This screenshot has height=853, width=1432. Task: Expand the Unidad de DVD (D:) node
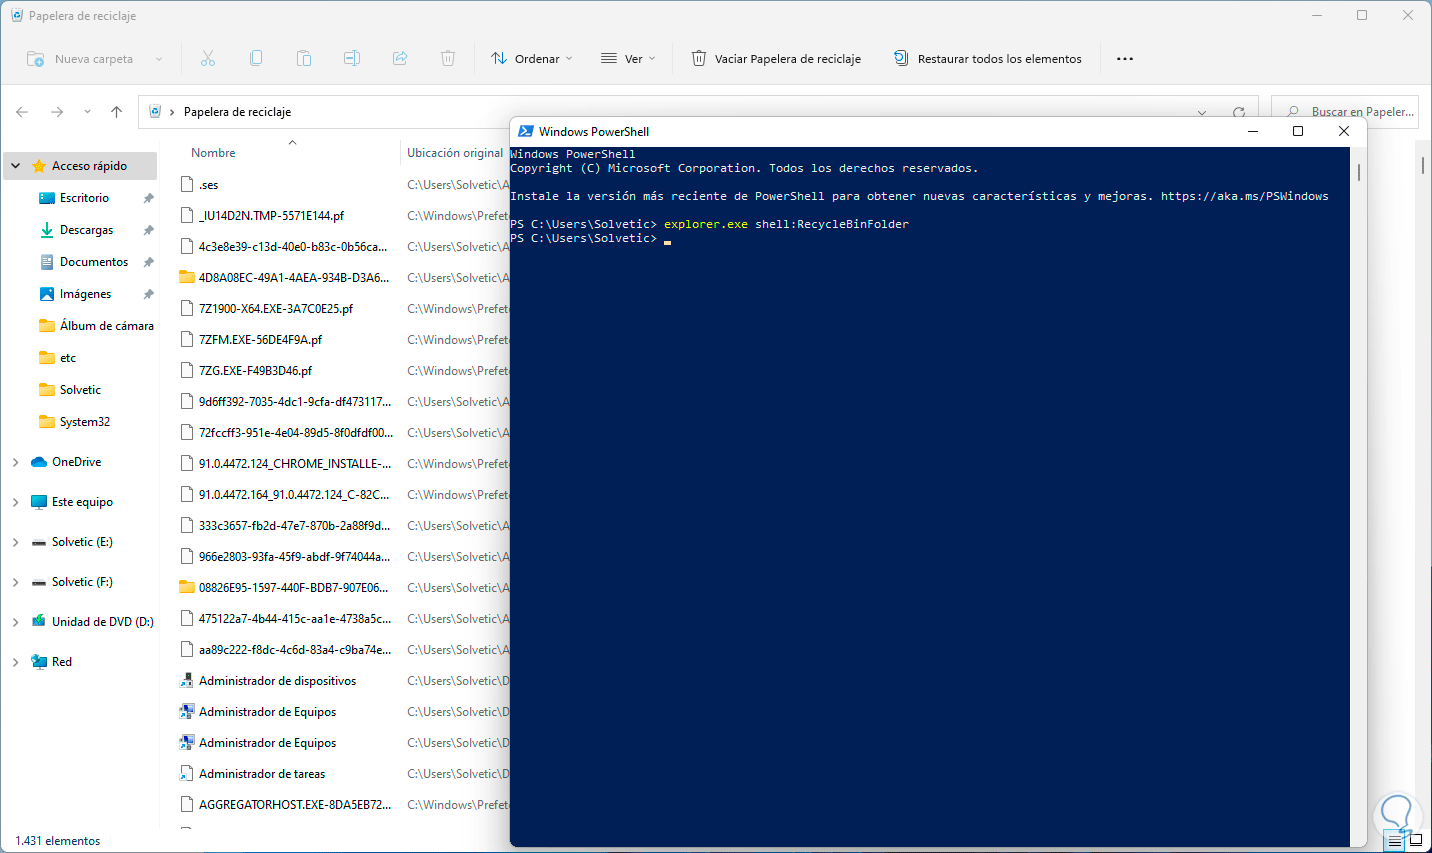point(16,622)
